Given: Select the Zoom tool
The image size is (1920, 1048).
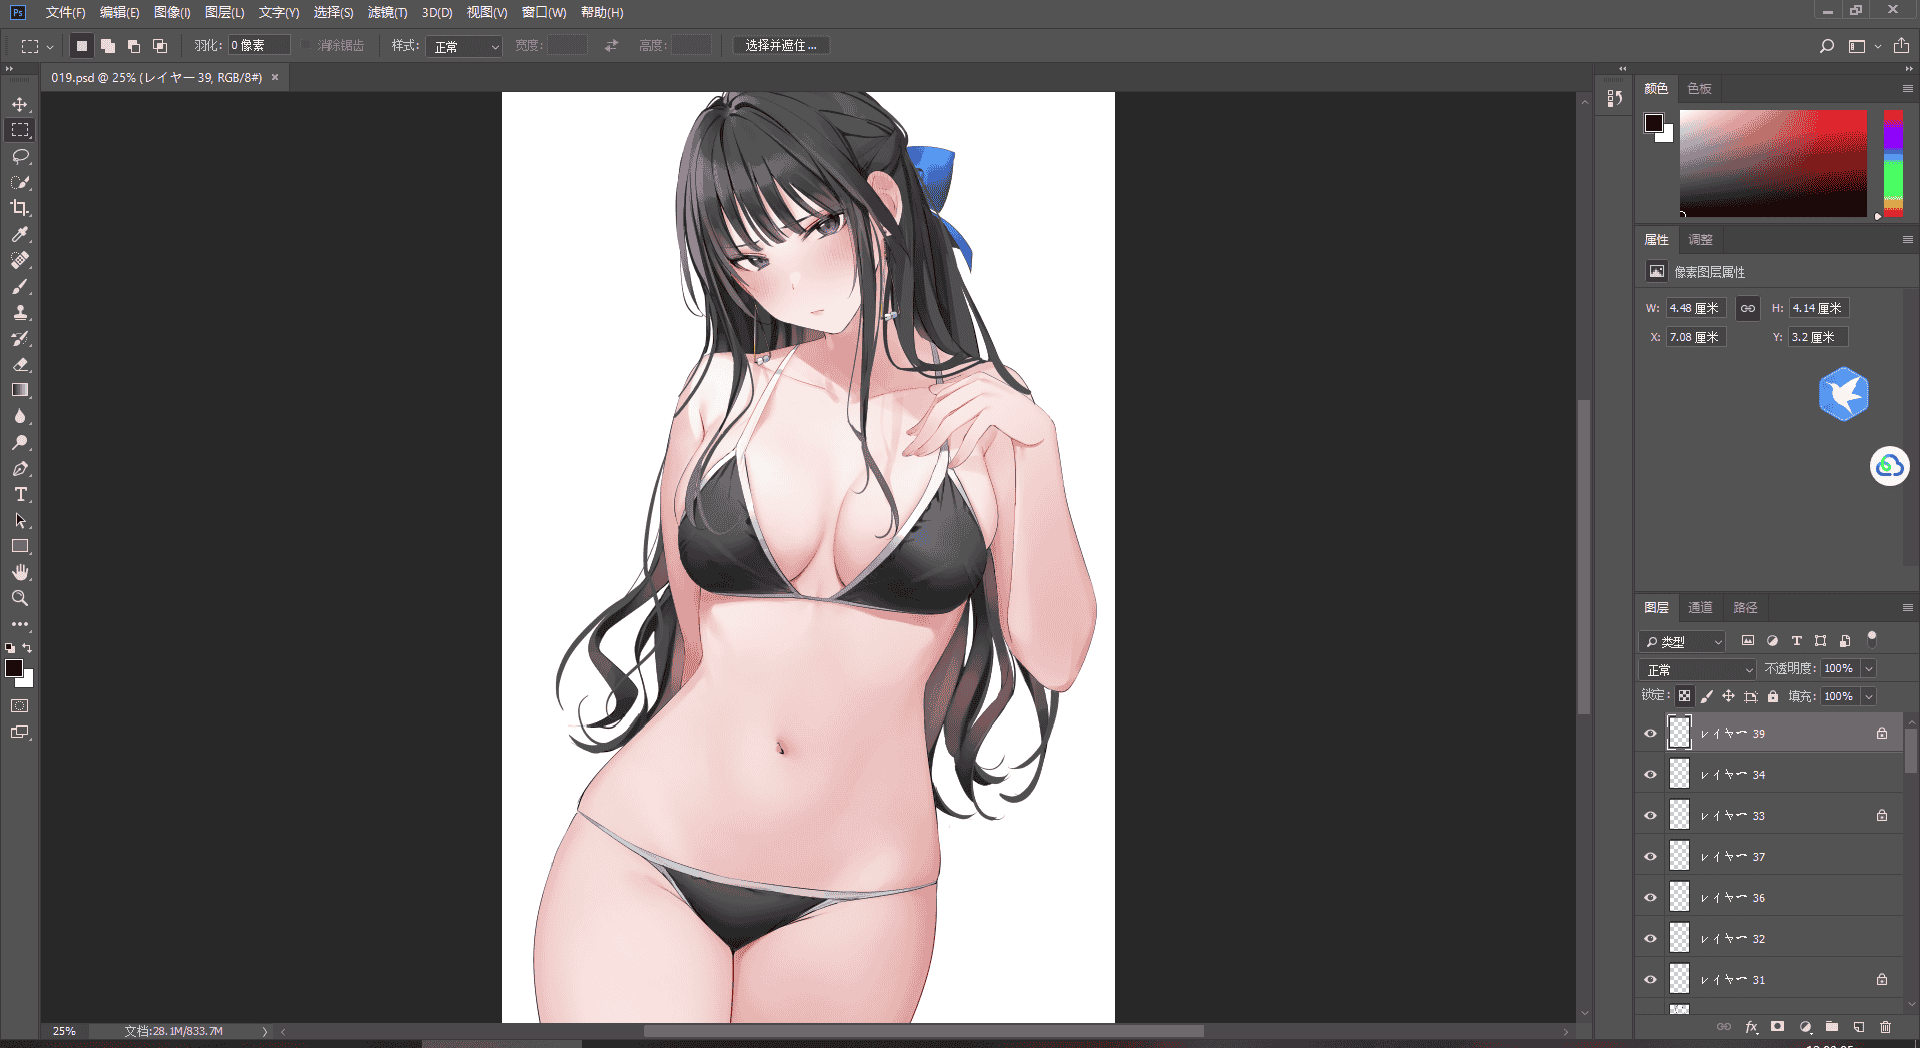Looking at the screenshot, I should click(x=20, y=598).
